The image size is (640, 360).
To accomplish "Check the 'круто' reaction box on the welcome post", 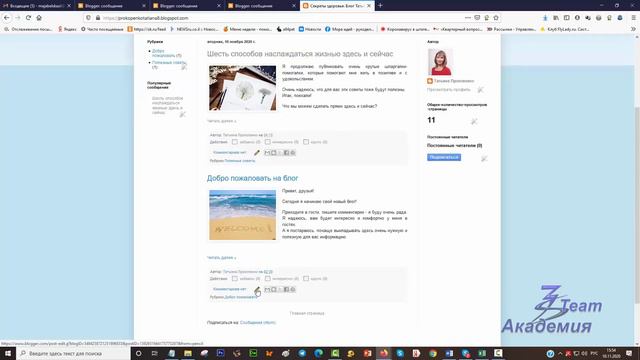I will [306, 278].
